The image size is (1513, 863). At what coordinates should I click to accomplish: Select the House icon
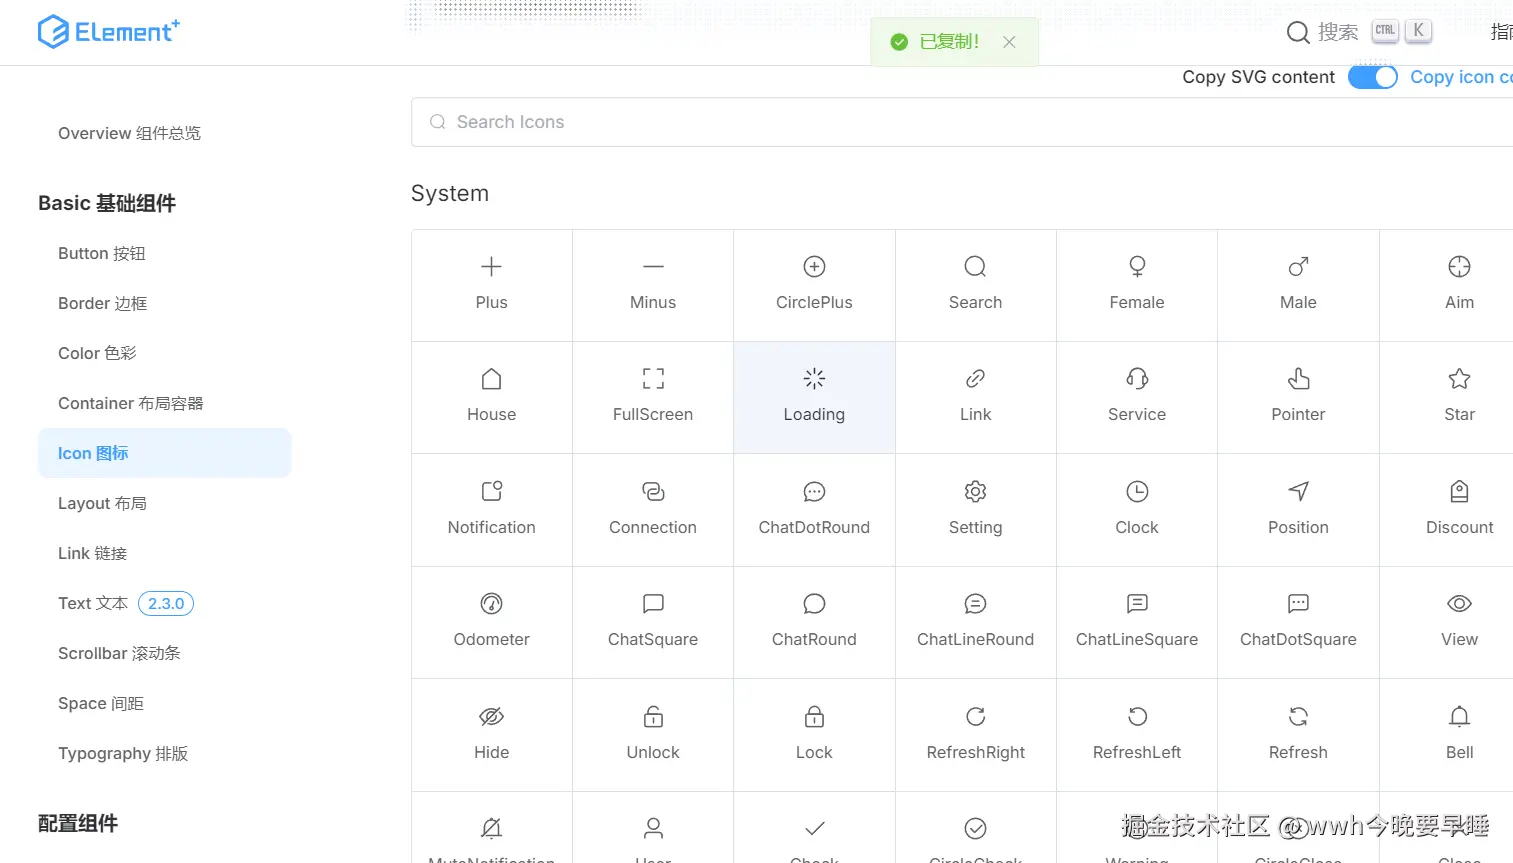click(492, 398)
